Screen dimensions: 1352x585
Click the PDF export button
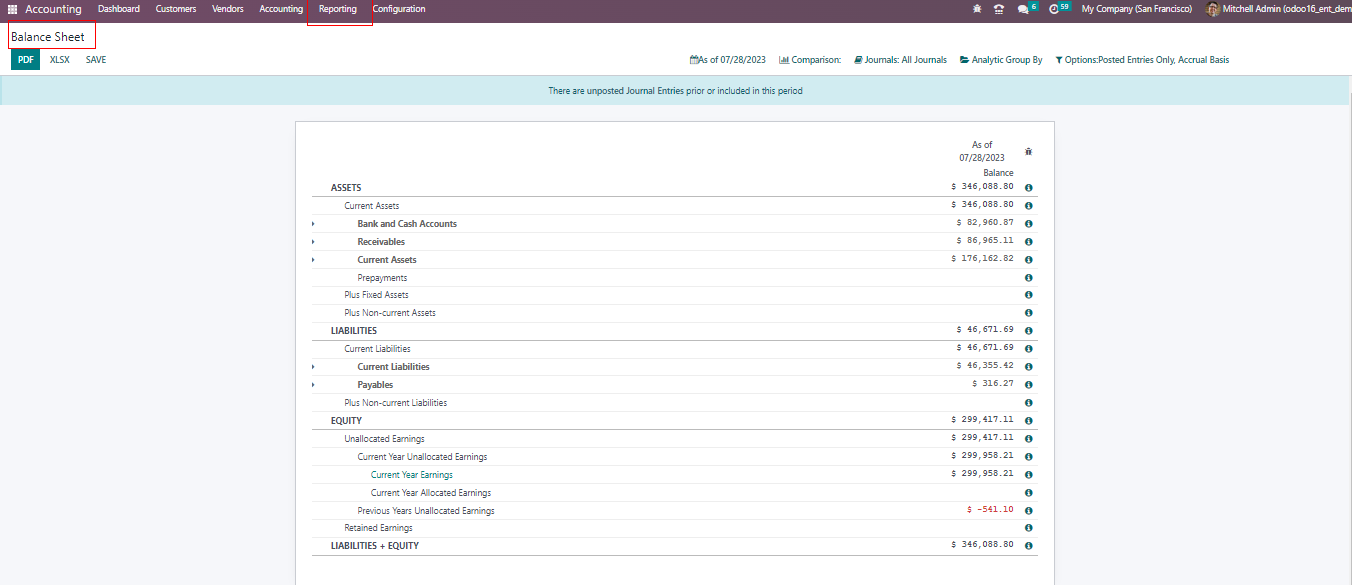tap(26, 60)
